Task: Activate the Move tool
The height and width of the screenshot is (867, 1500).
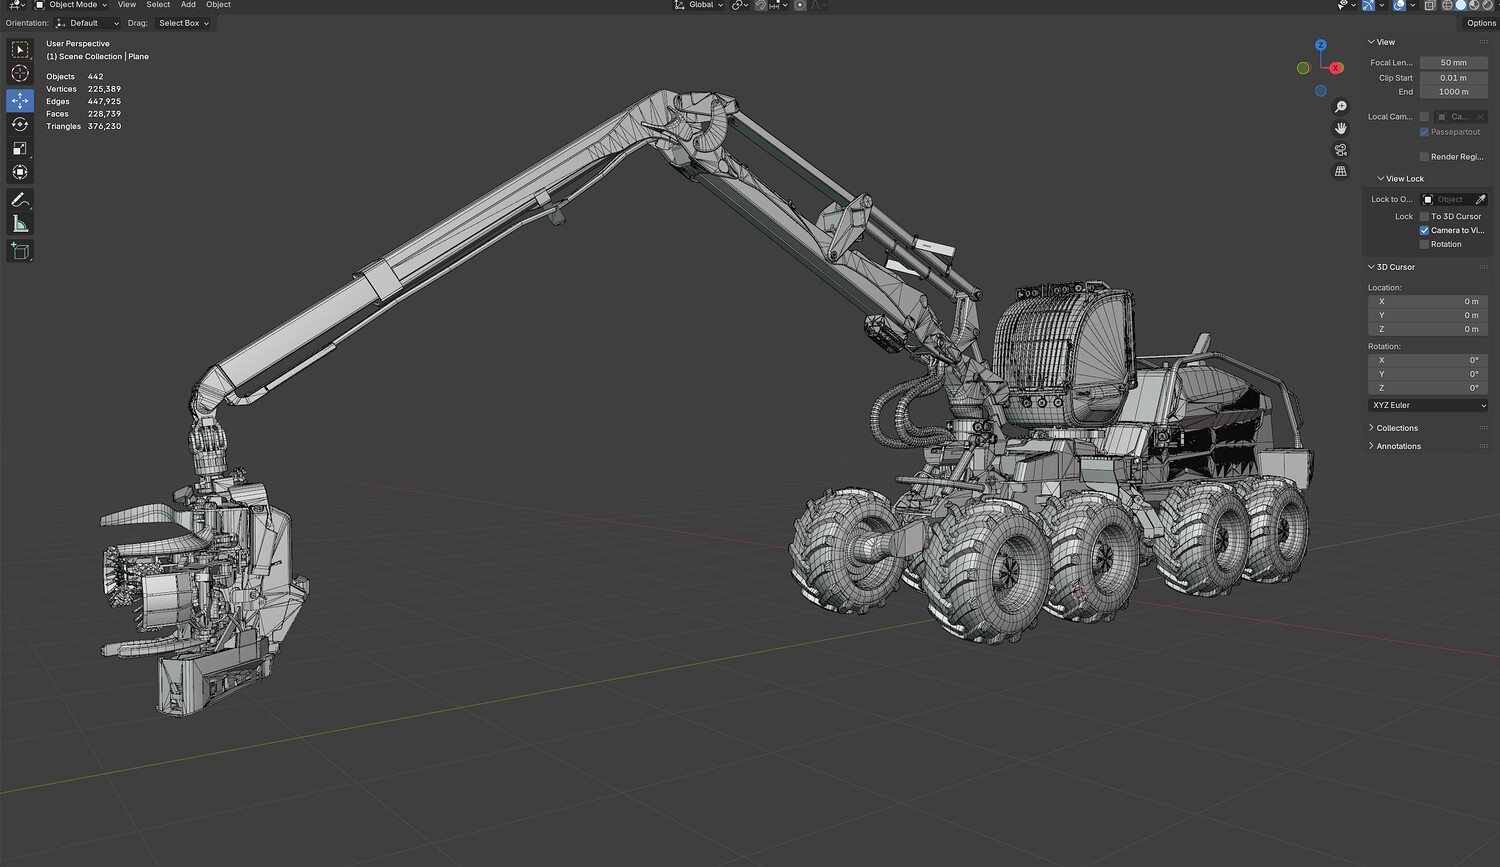Action: pyautogui.click(x=20, y=100)
